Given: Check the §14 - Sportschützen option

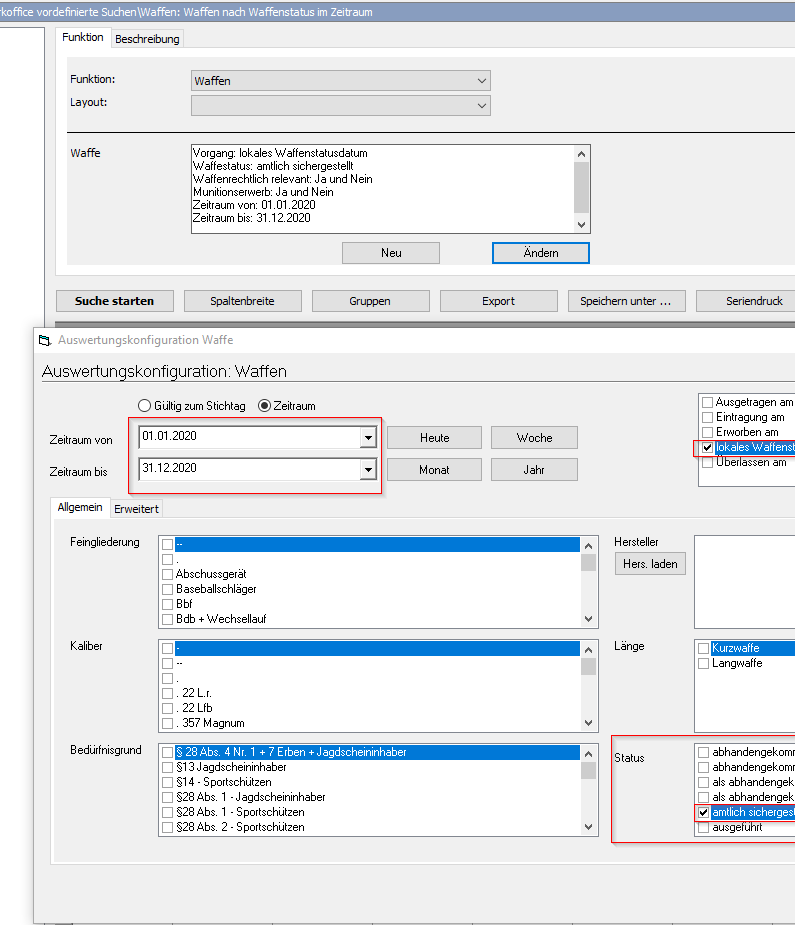Looking at the screenshot, I should coord(167,782).
